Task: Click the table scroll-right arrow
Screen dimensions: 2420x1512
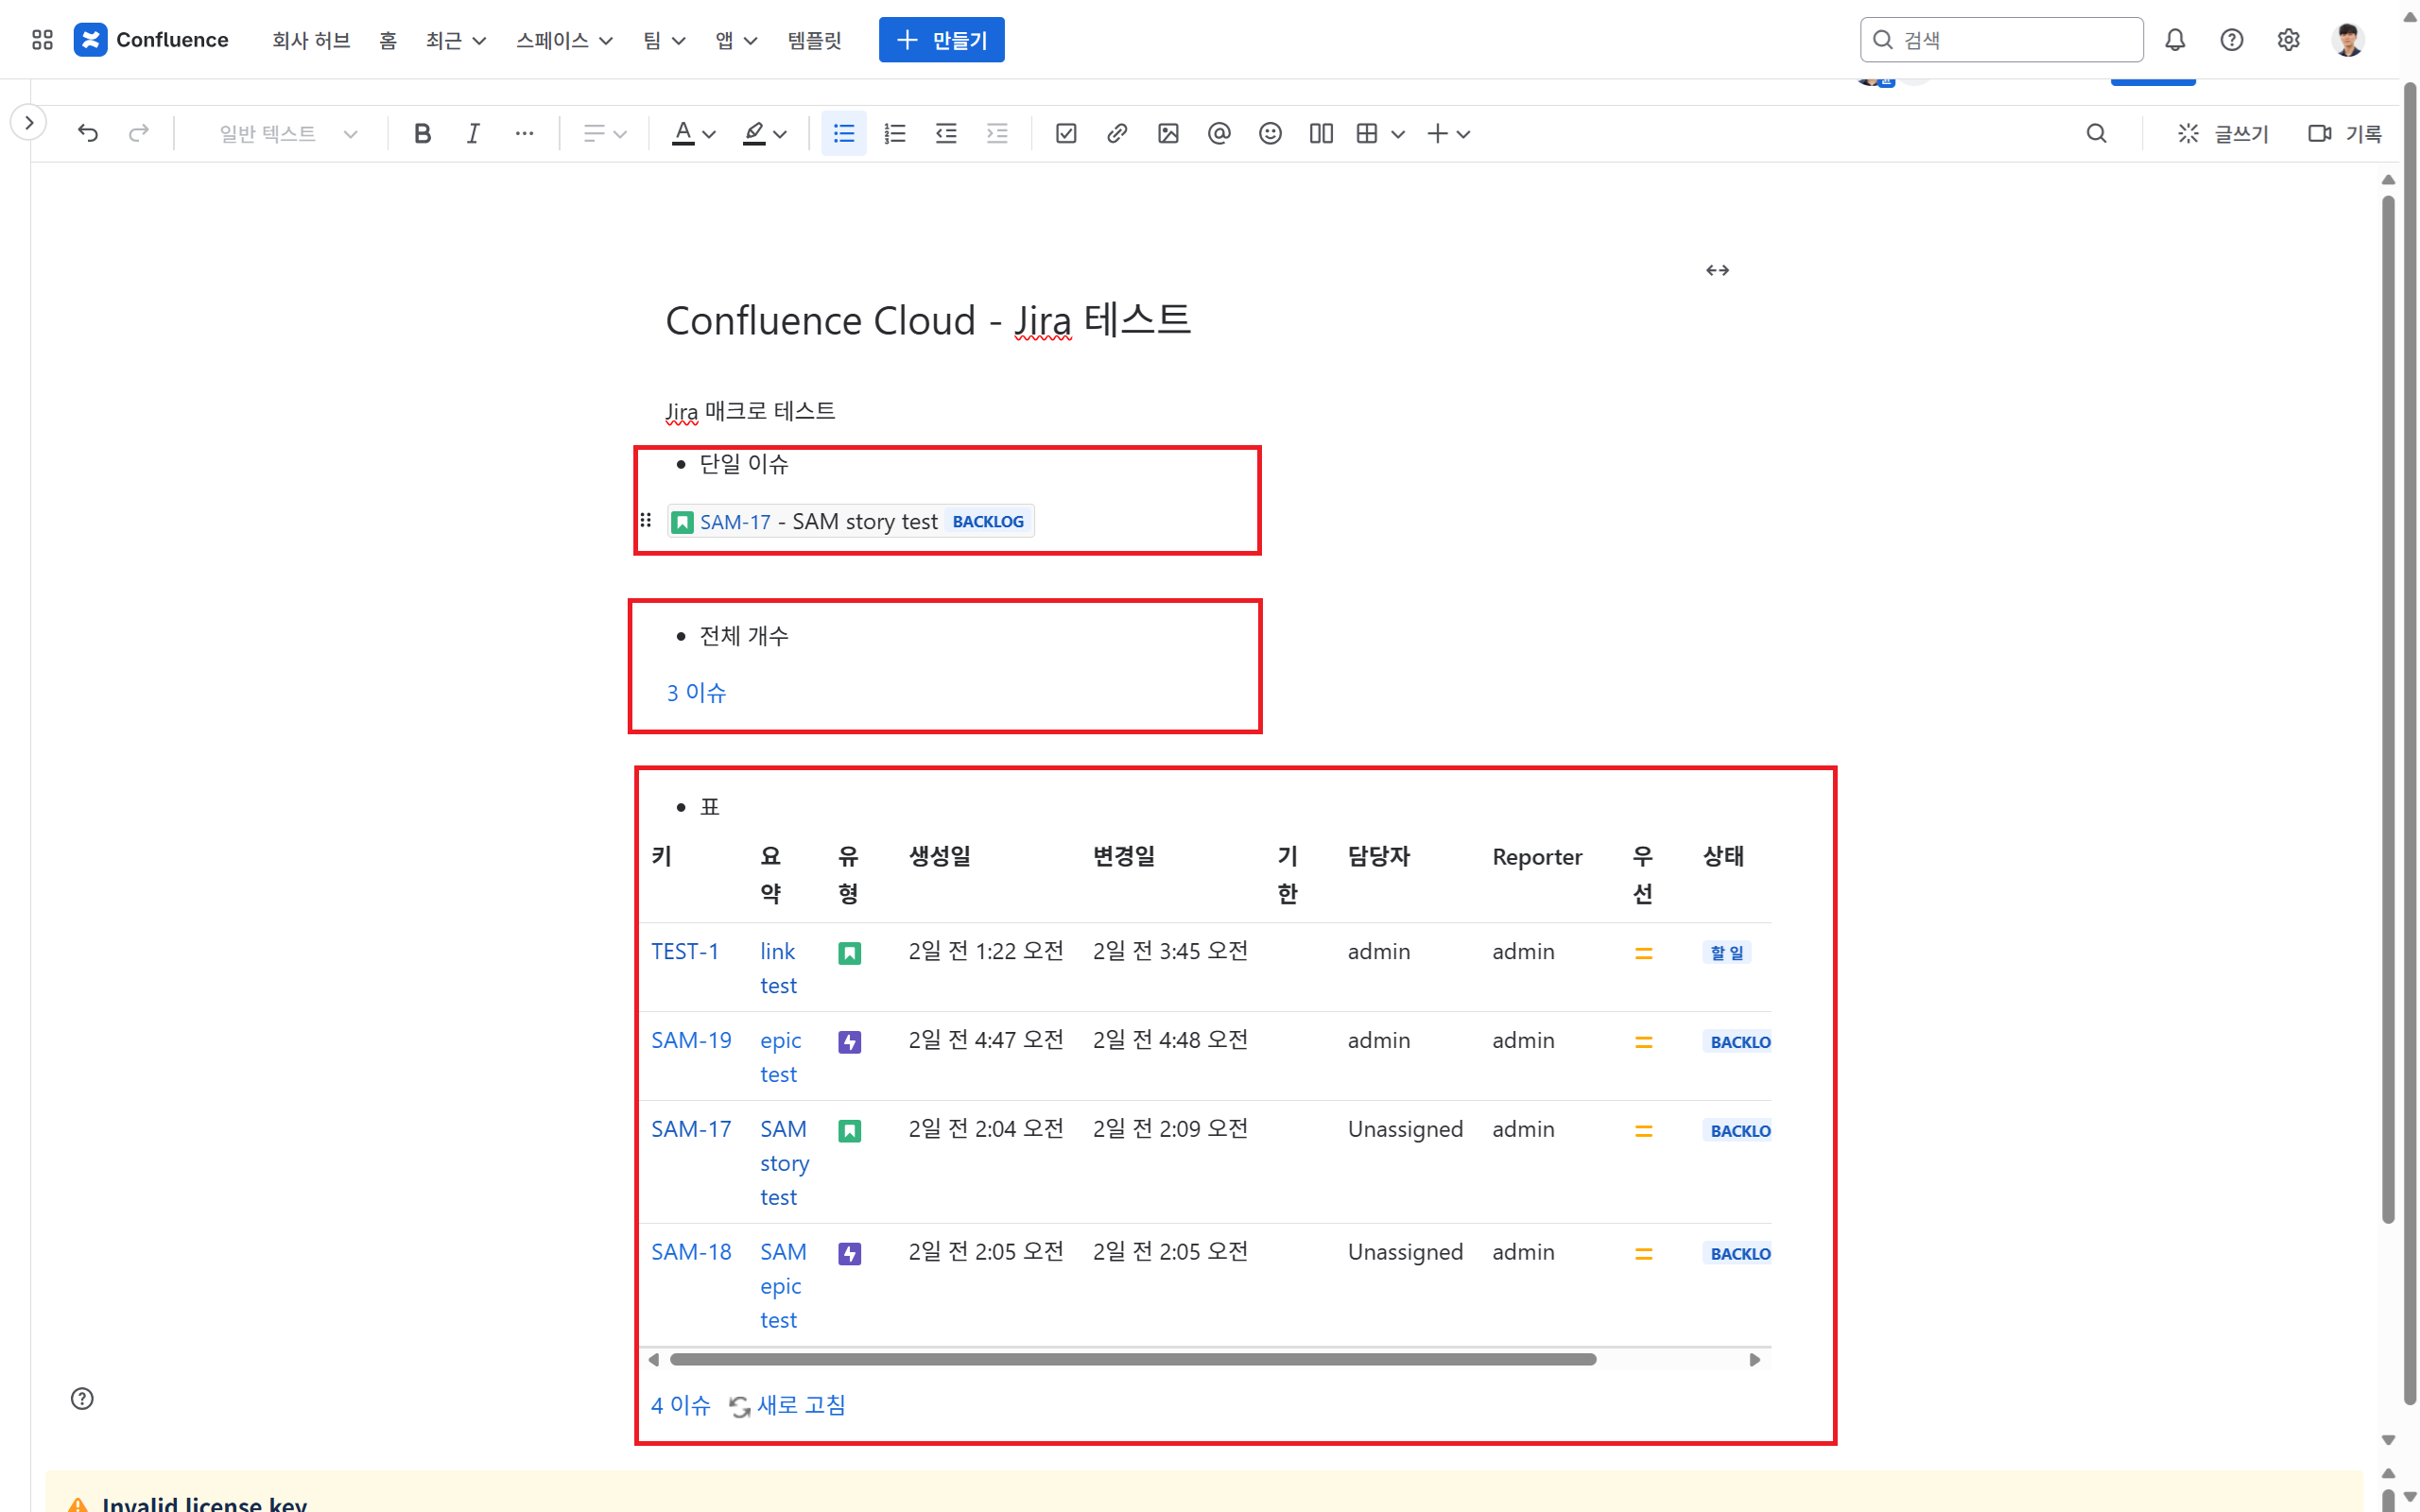Action: pyautogui.click(x=1754, y=1359)
